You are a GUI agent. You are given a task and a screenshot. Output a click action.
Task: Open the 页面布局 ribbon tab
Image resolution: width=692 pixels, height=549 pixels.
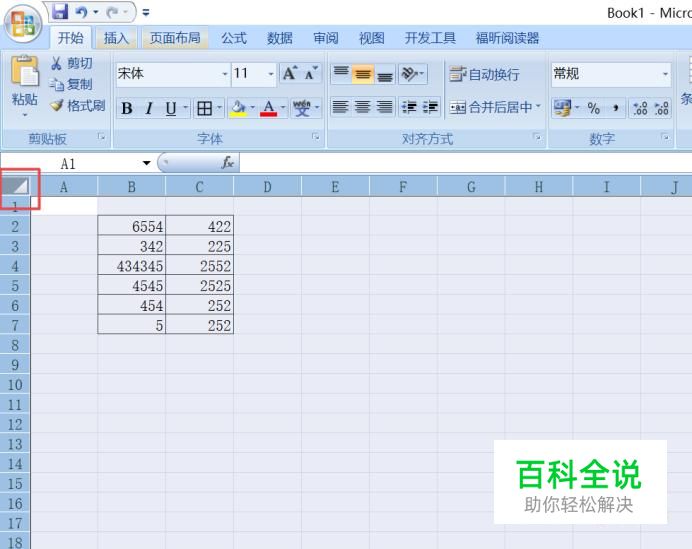tap(175, 38)
